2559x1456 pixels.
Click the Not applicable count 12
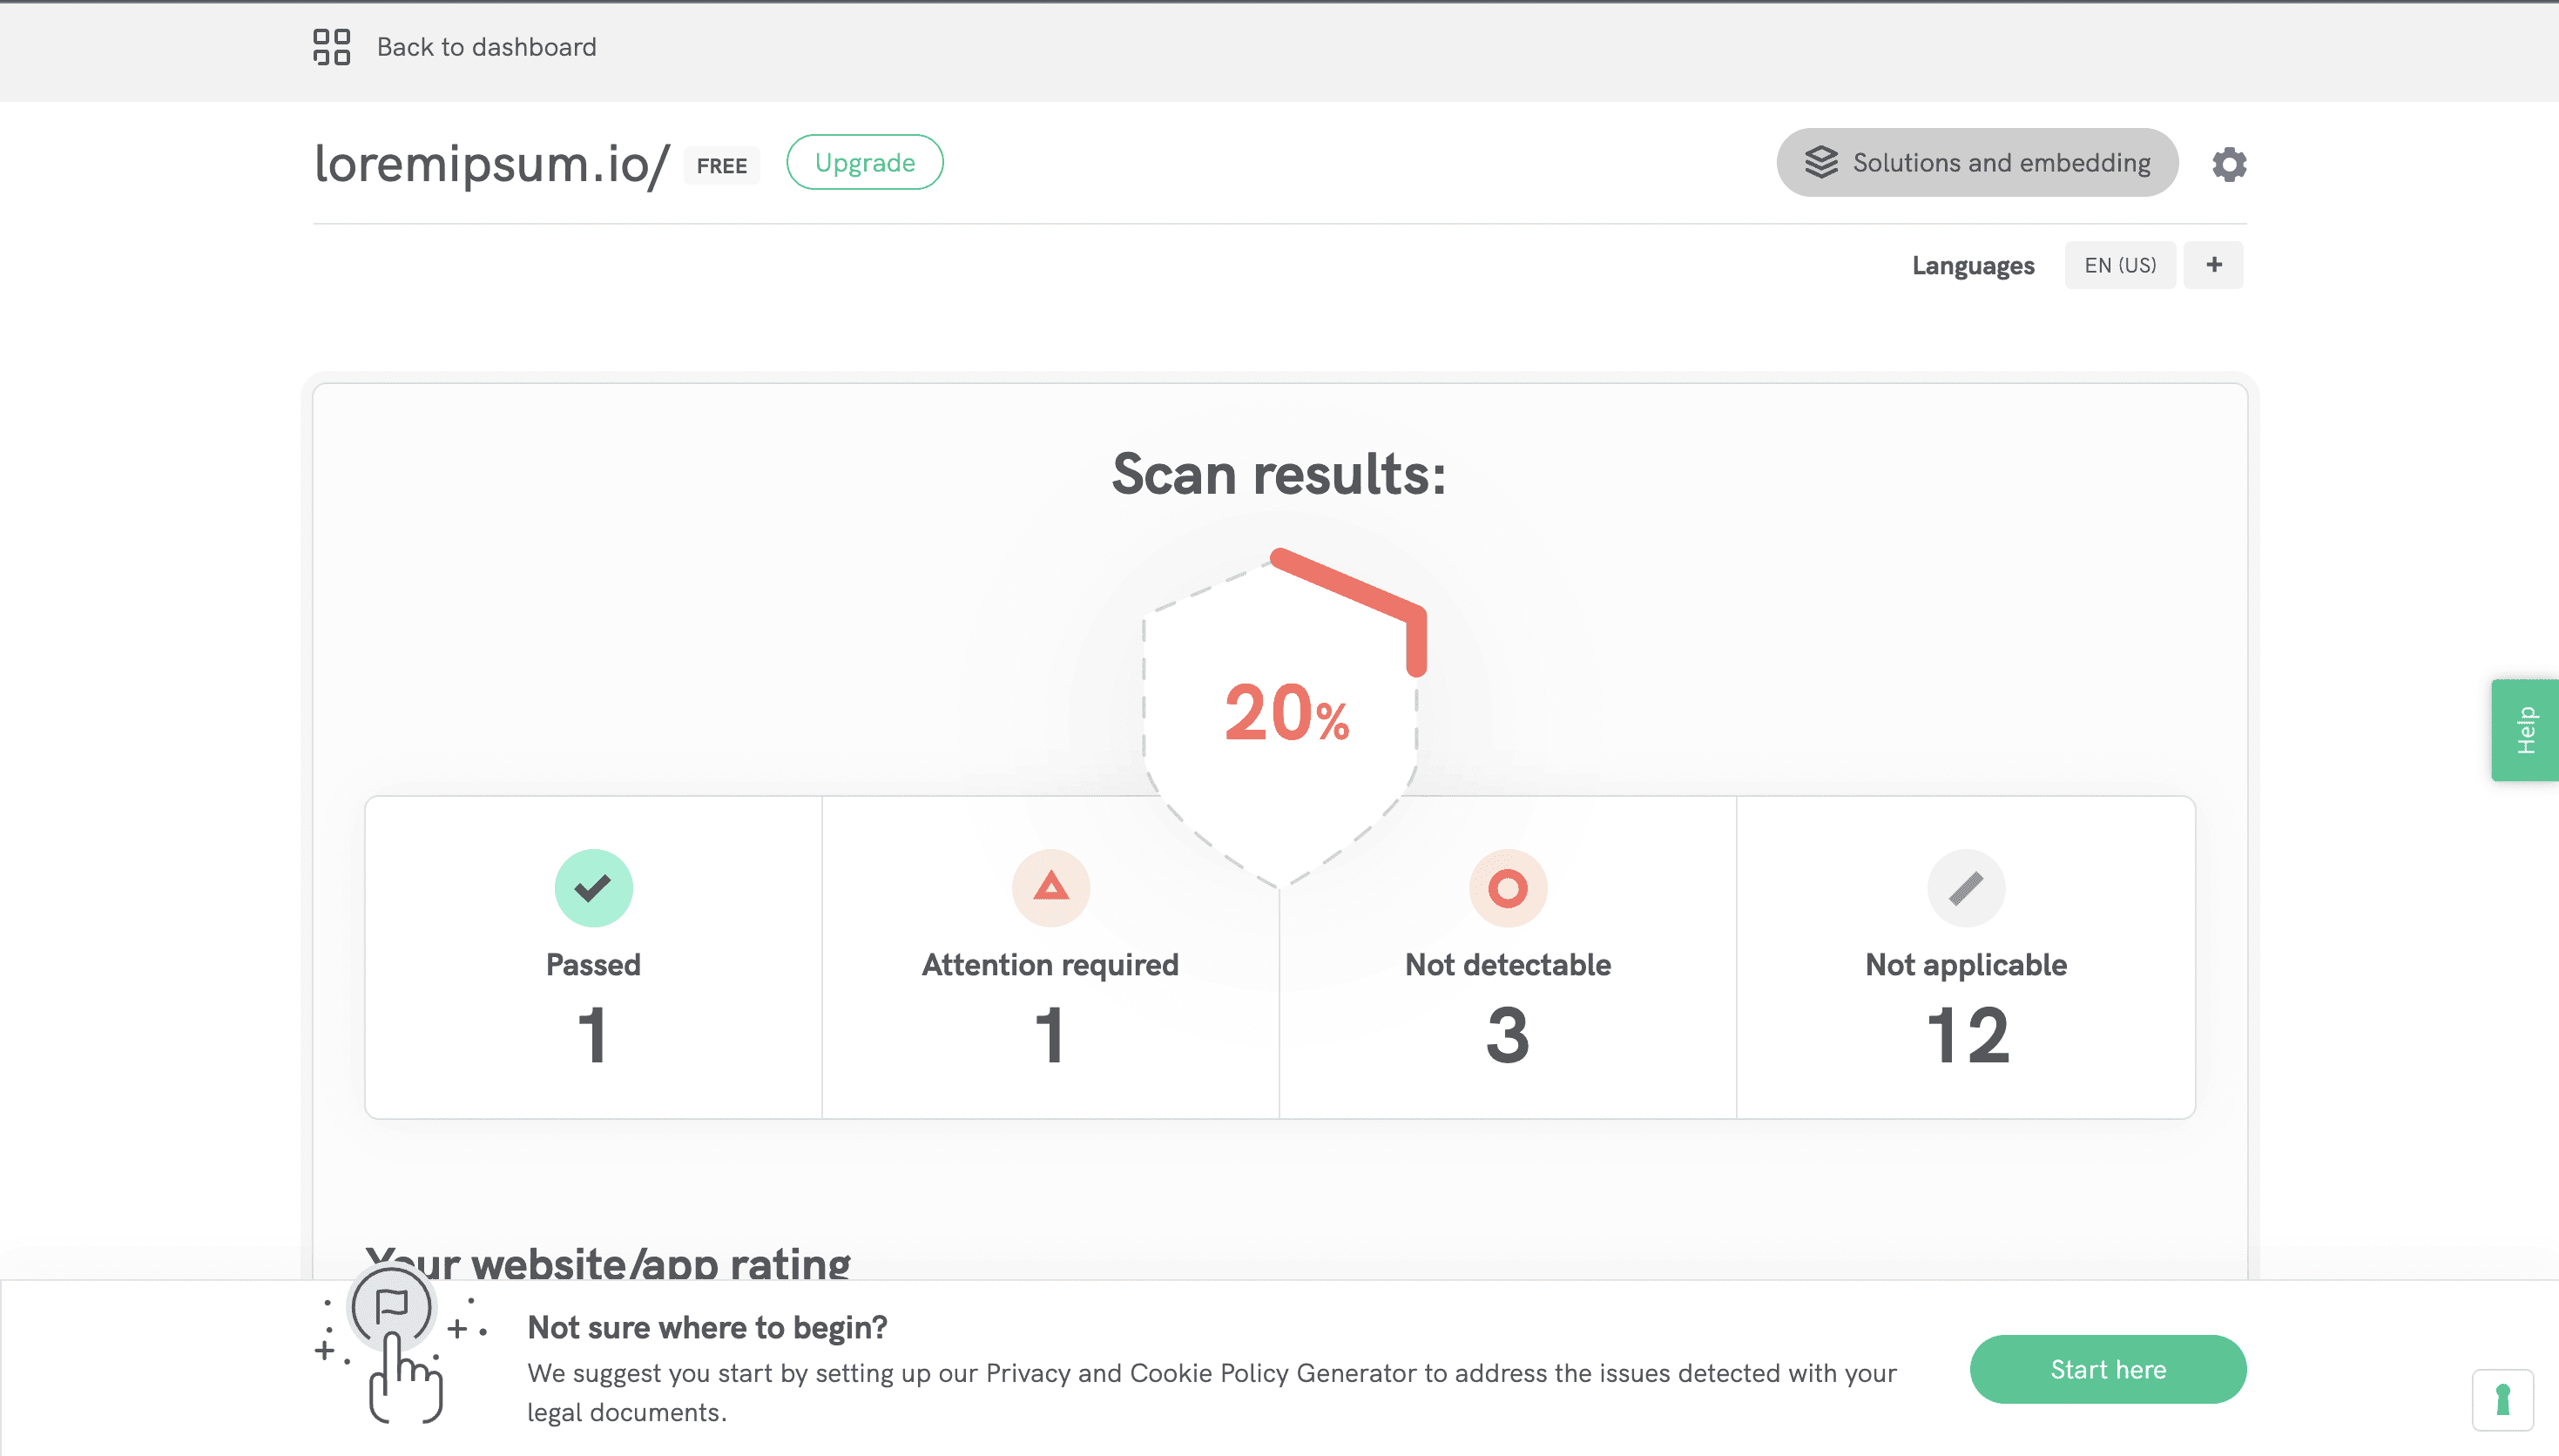click(1966, 1036)
